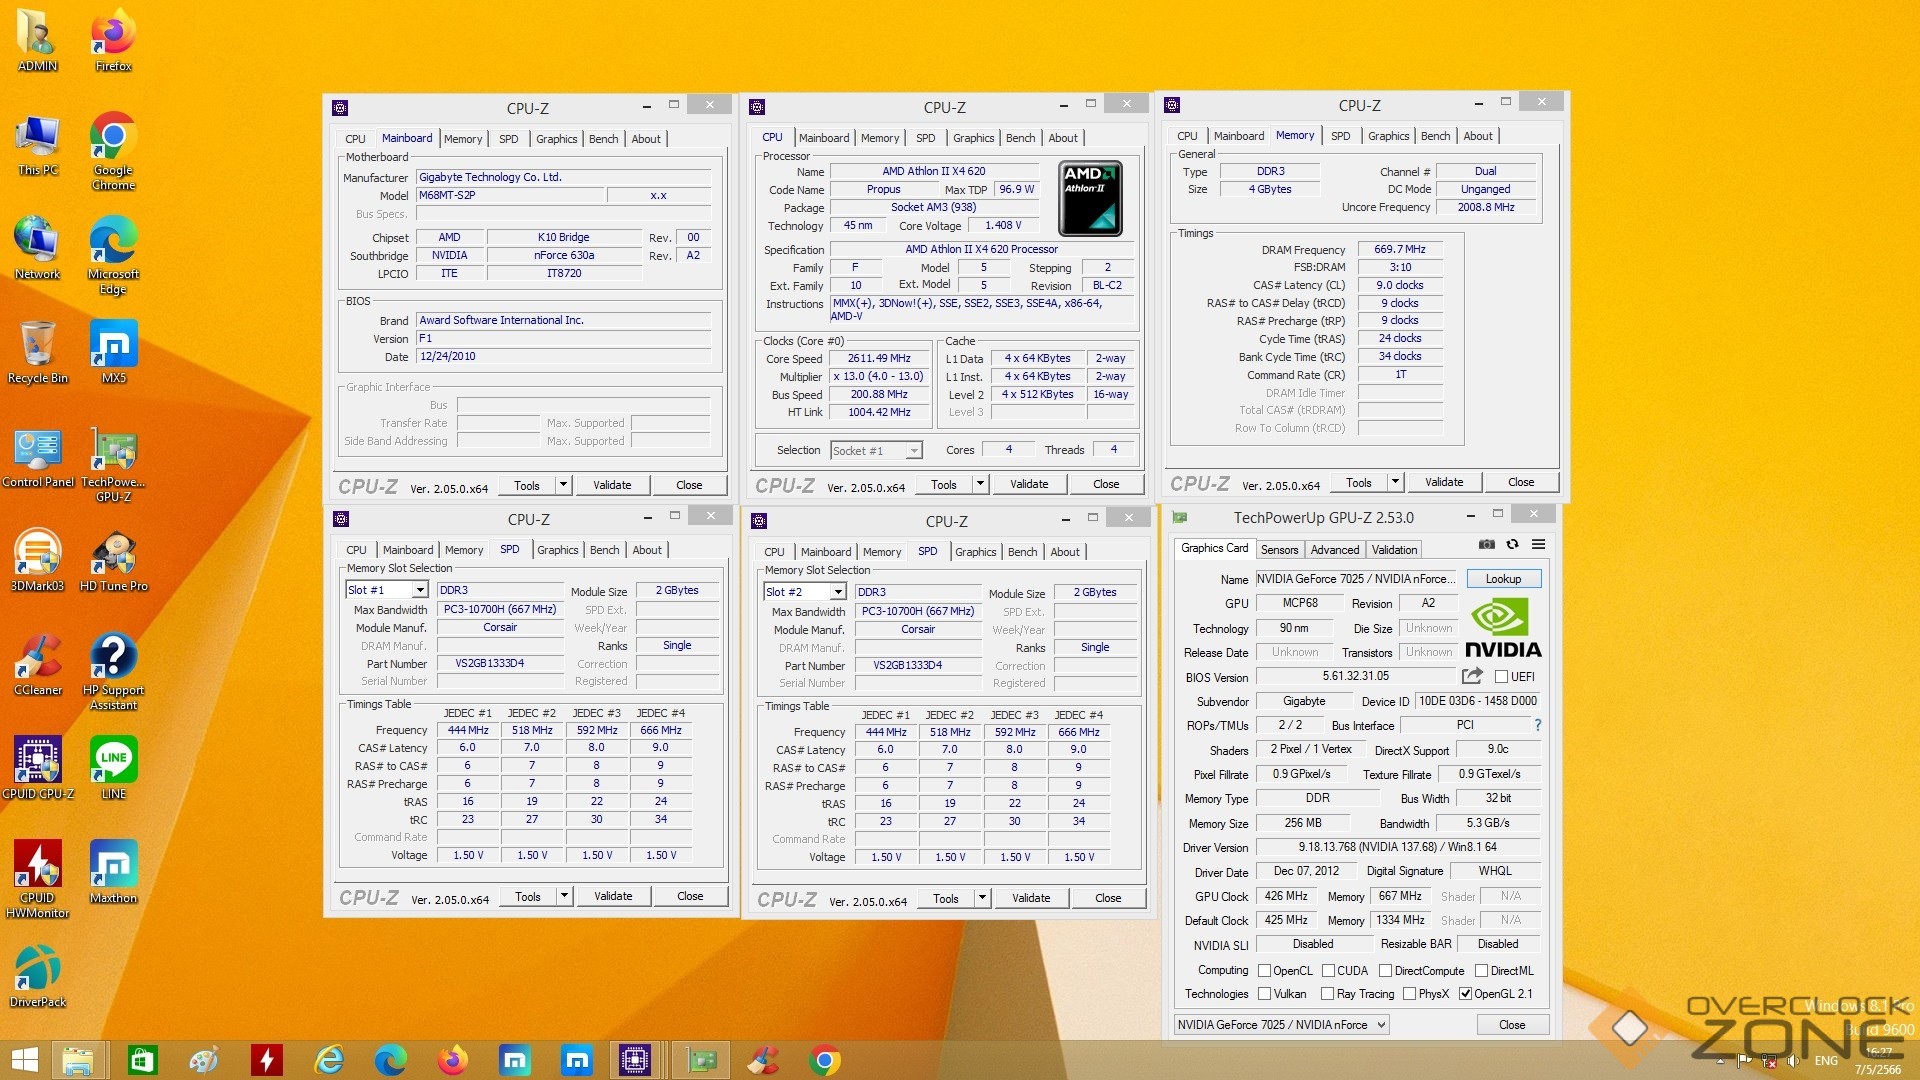
Task: Click Firefox icon in the taskbar
Action: [x=452, y=1060]
